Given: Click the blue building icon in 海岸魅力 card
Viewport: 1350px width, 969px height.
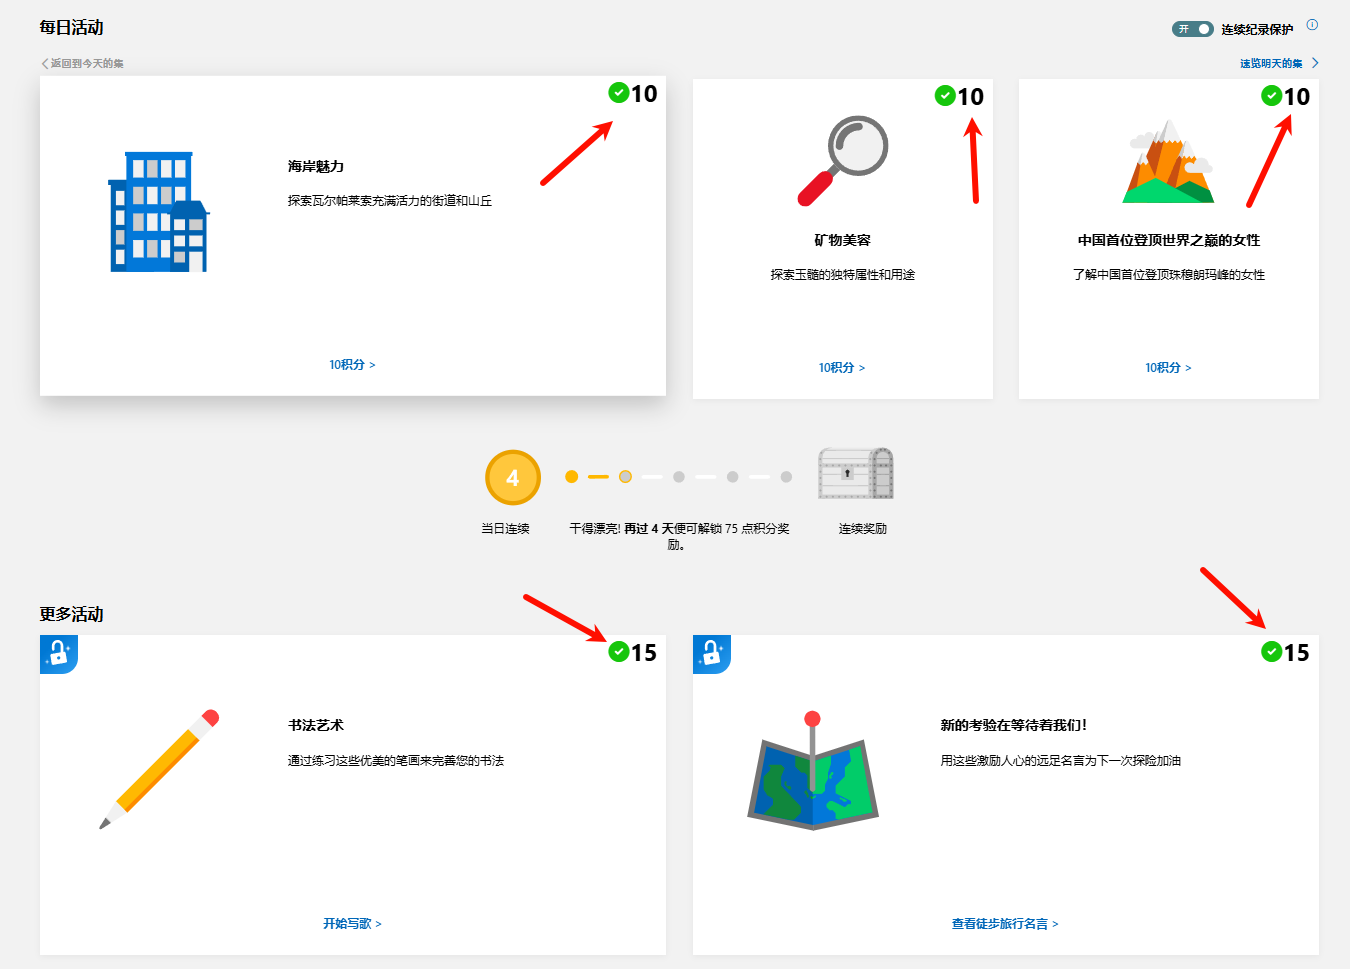Looking at the screenshot, I should point(158,212).
